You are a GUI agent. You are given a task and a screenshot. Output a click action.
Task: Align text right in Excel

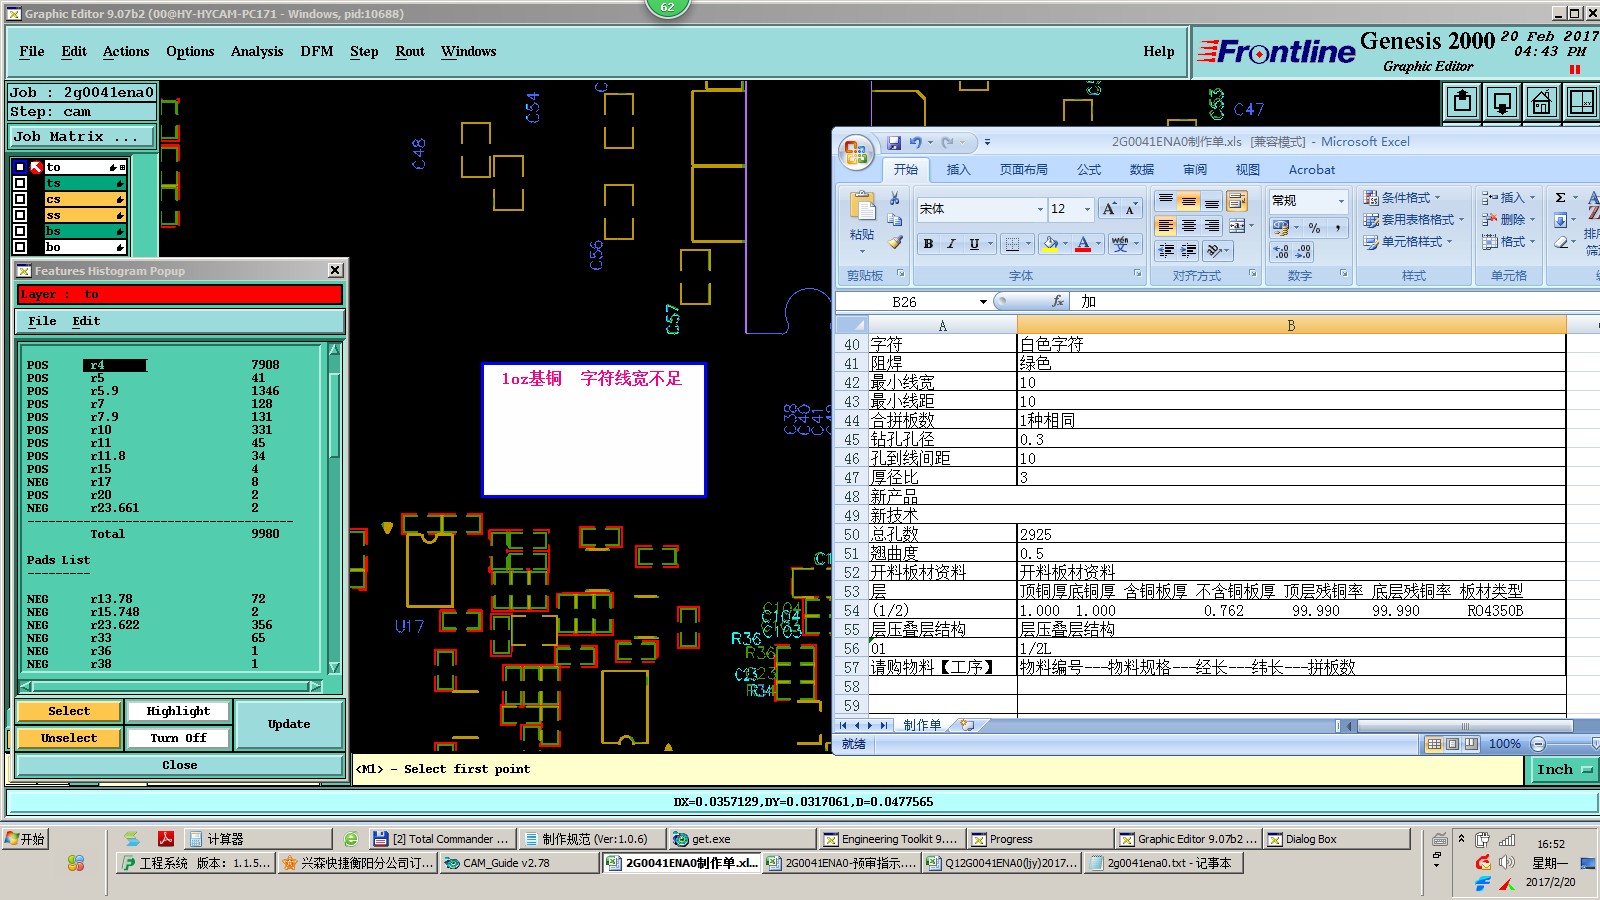1212,226
